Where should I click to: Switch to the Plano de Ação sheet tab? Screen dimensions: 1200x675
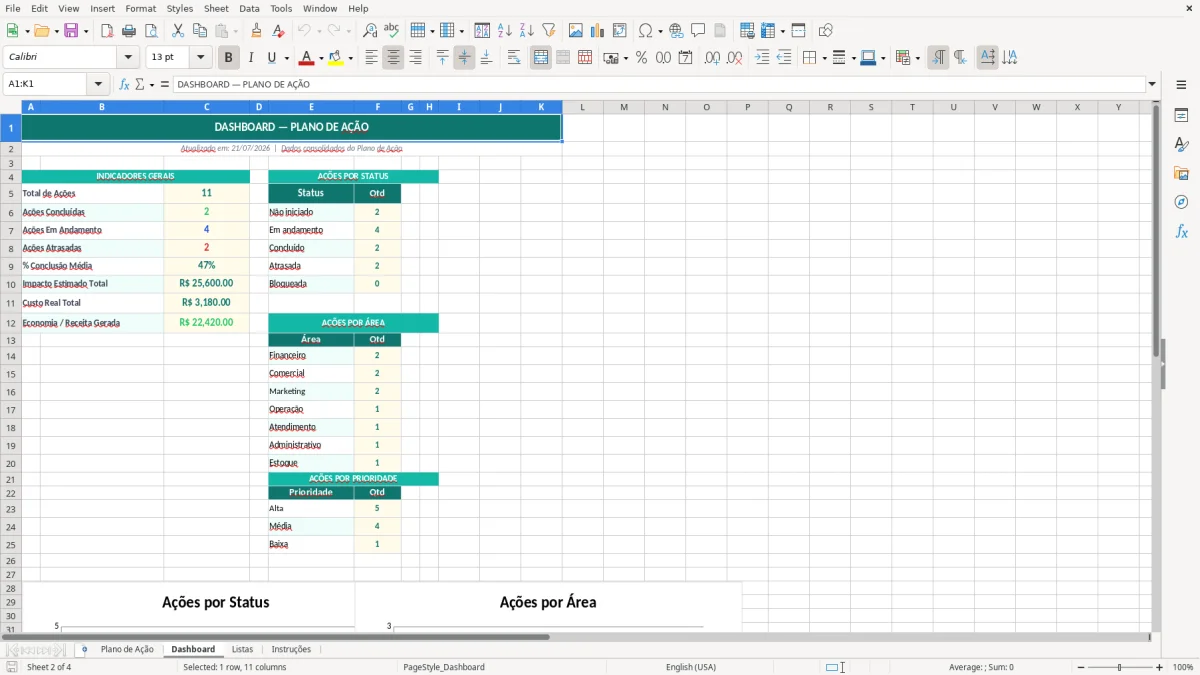coord(127,649)
